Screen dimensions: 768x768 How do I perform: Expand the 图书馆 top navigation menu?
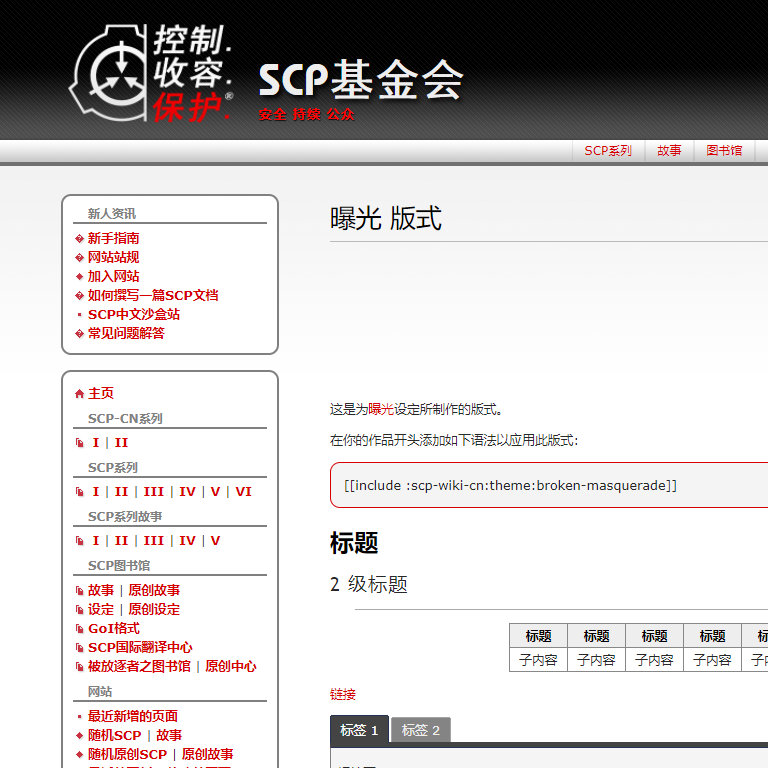pyautogui.click(x=724, y=151)
